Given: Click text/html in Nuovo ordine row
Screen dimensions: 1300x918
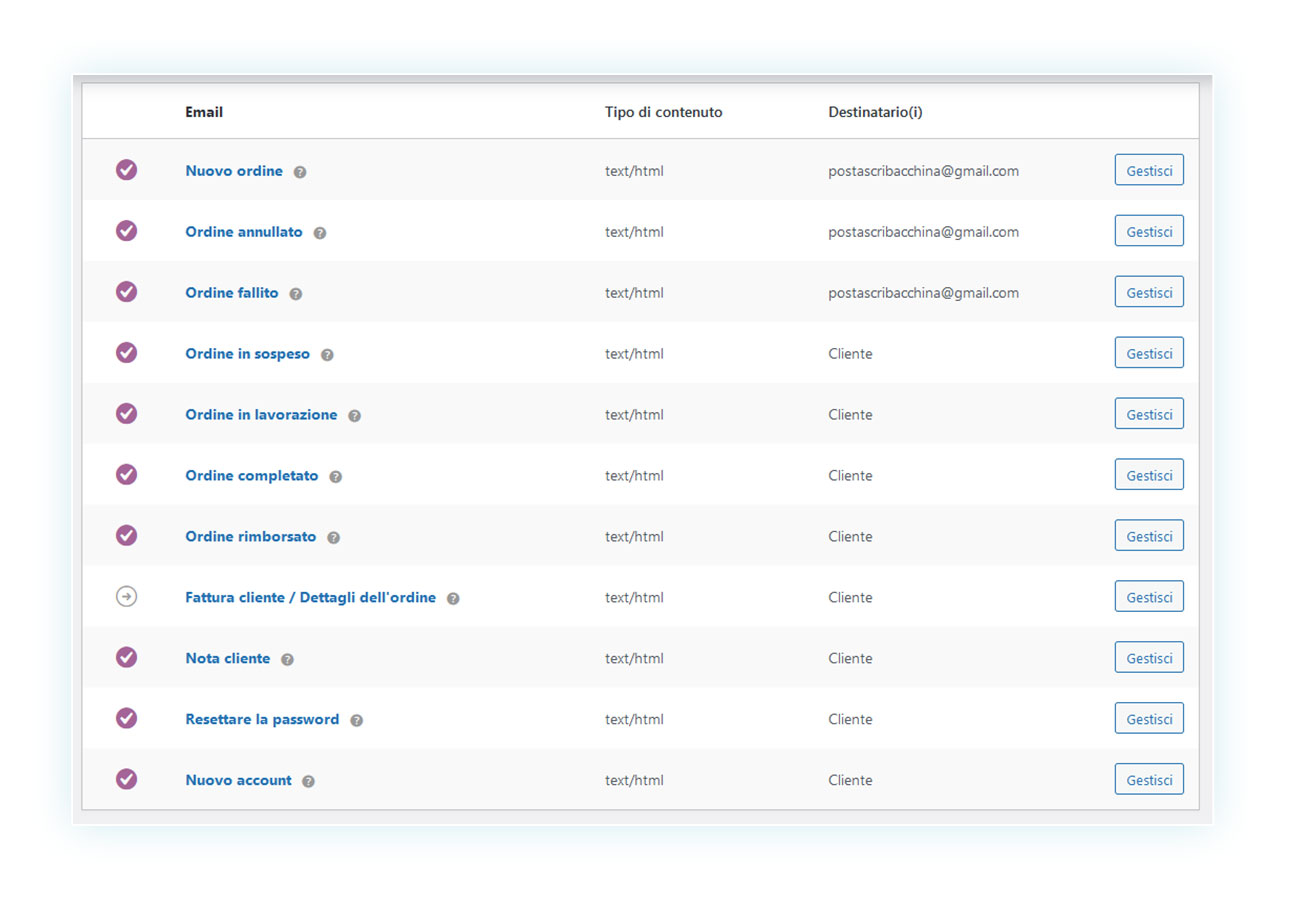Looking at the screenshot, I should point(634,171).
